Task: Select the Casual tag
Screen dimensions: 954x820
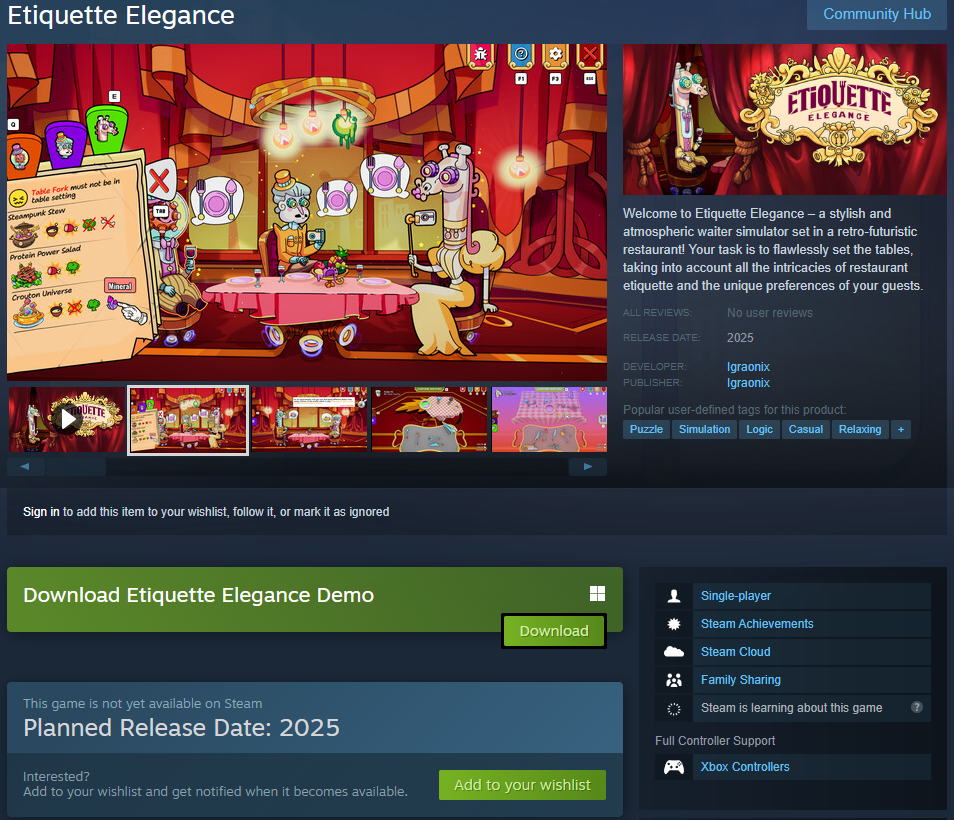Action: coord(806,429)
